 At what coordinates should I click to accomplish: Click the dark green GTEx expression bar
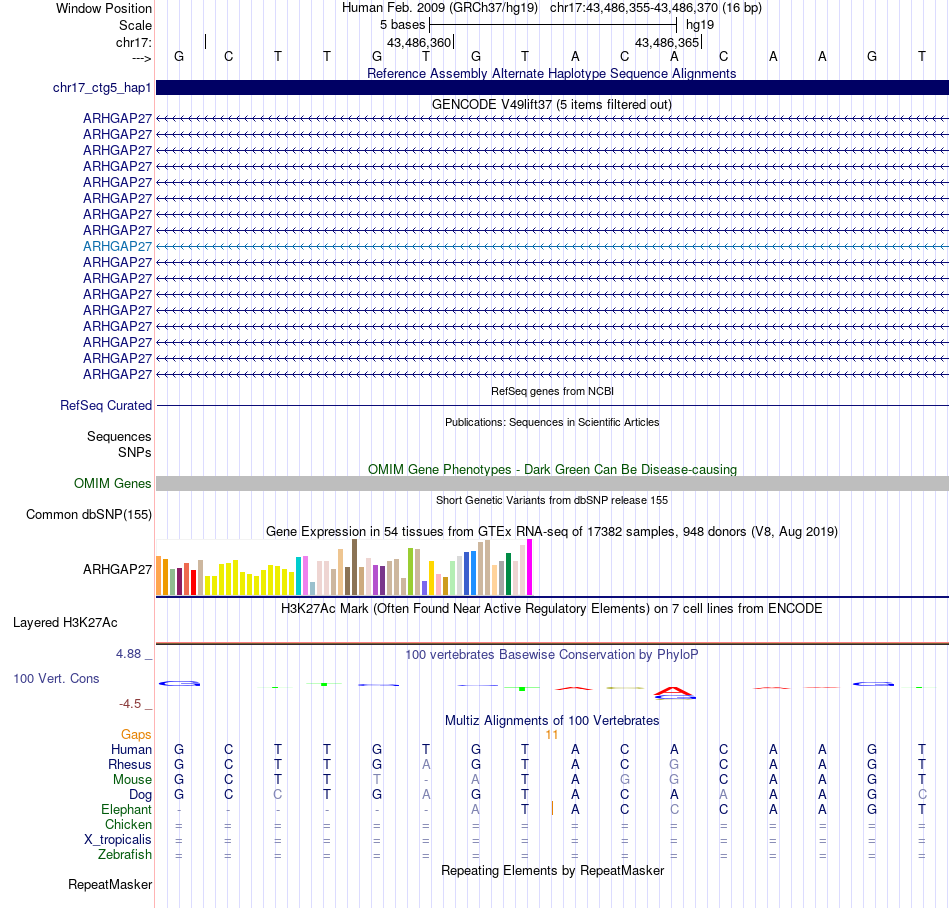point(509,574)
